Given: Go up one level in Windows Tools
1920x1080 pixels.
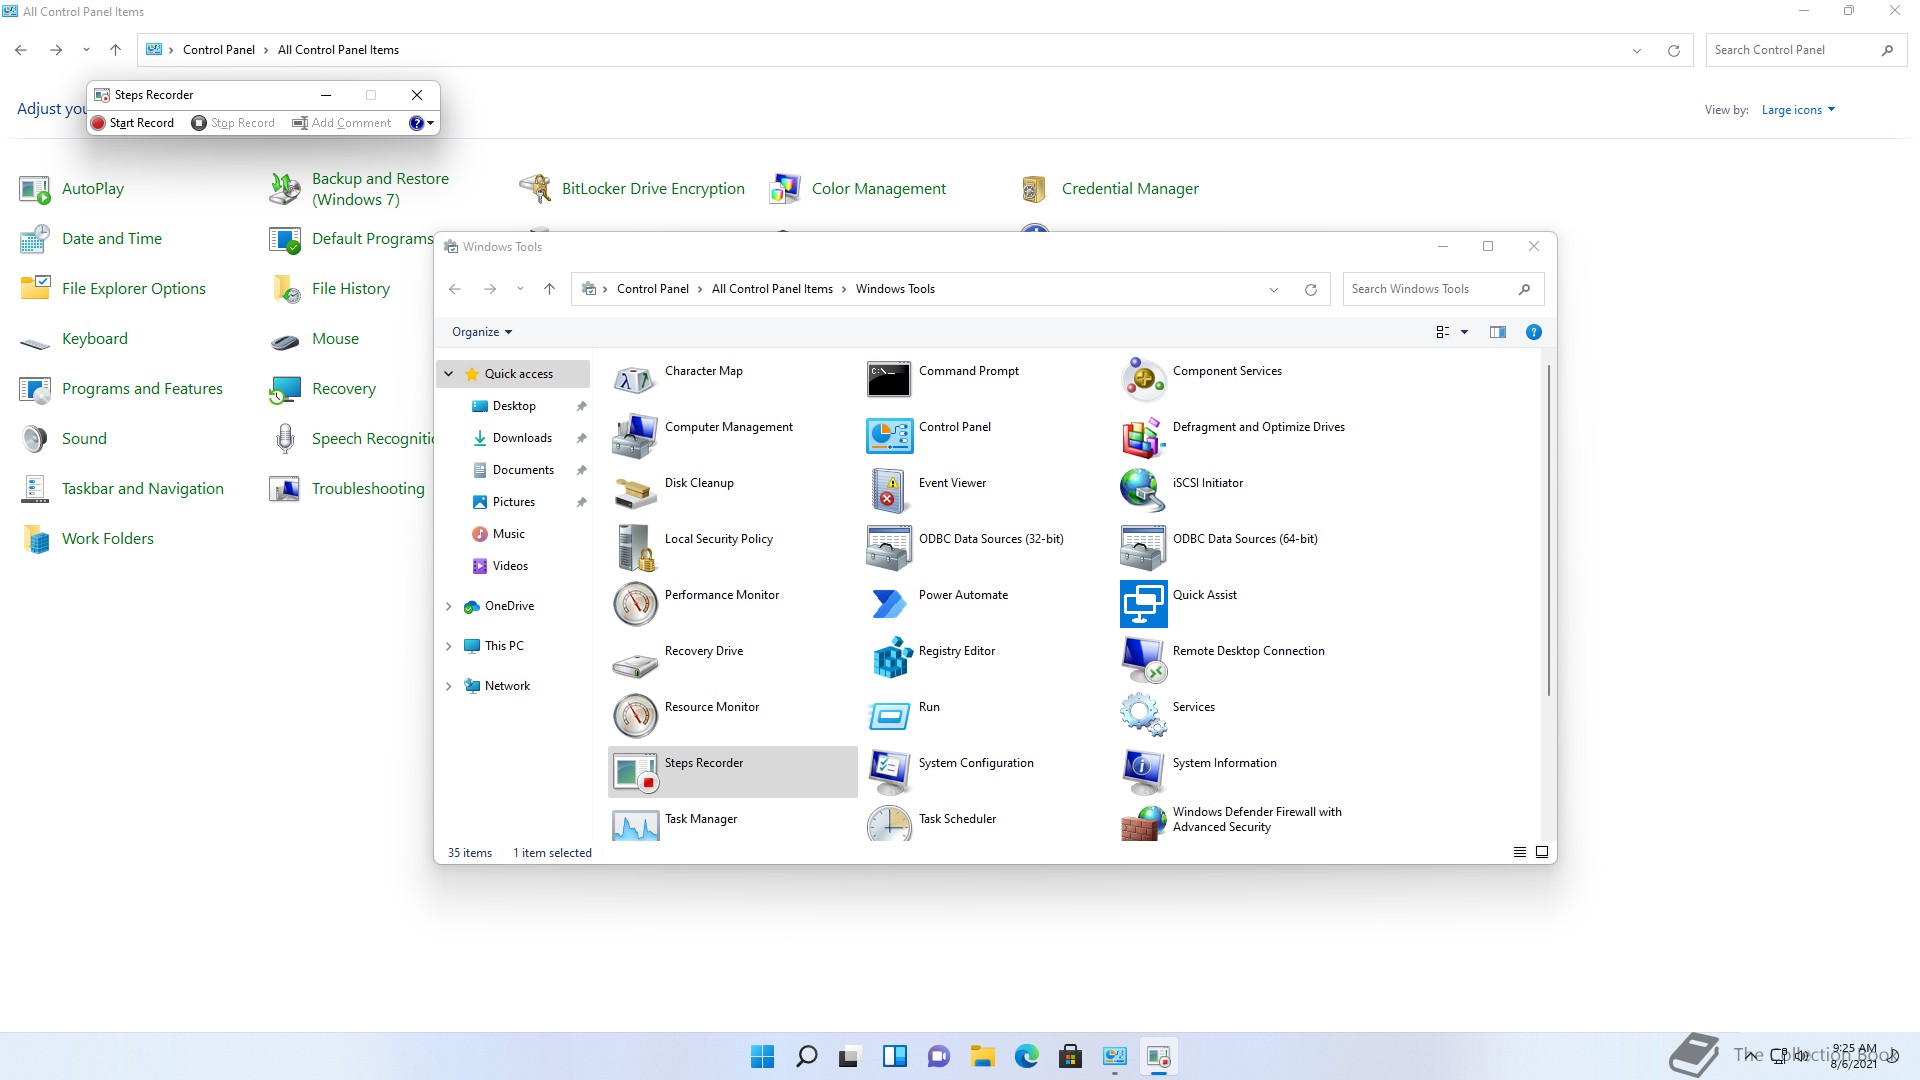Looking at the screenshot, I should coord(549,289).
